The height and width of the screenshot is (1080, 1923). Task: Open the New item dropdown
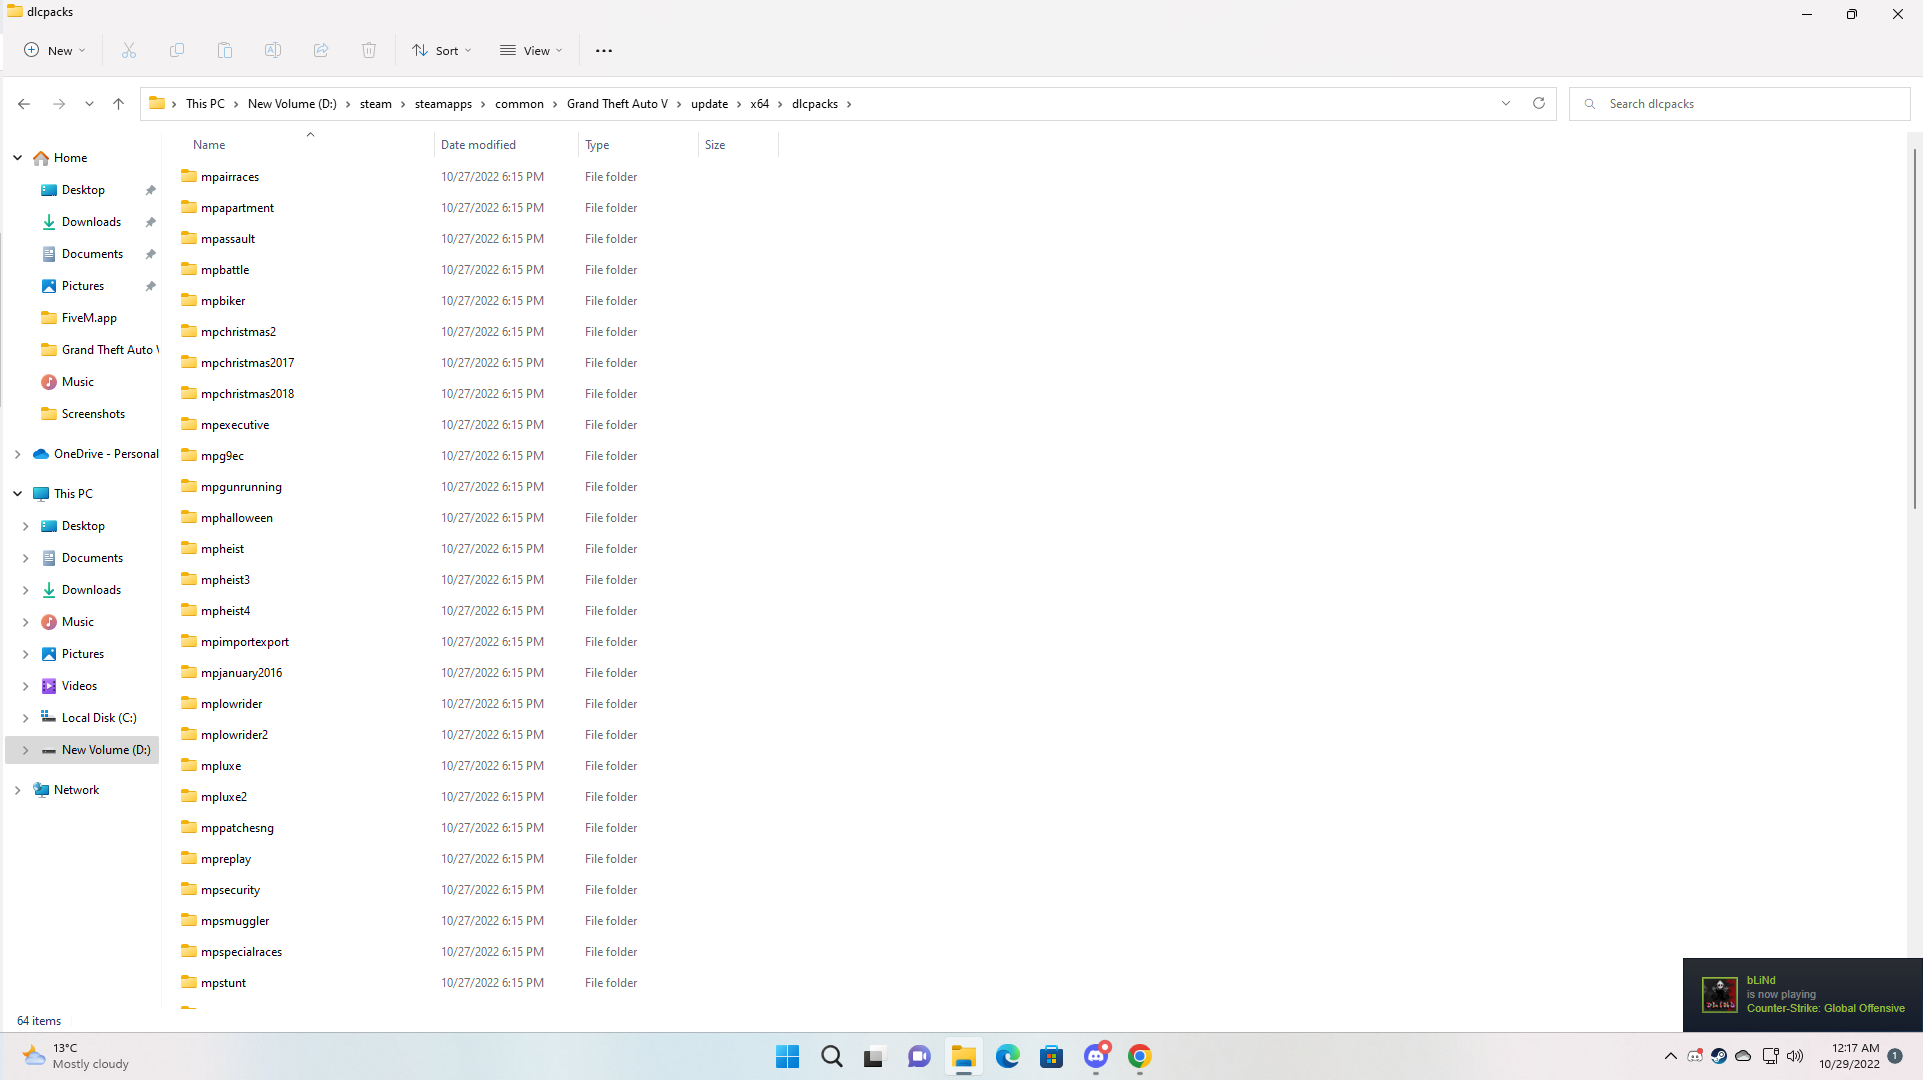pyautogui.click(x=55, y=50)
